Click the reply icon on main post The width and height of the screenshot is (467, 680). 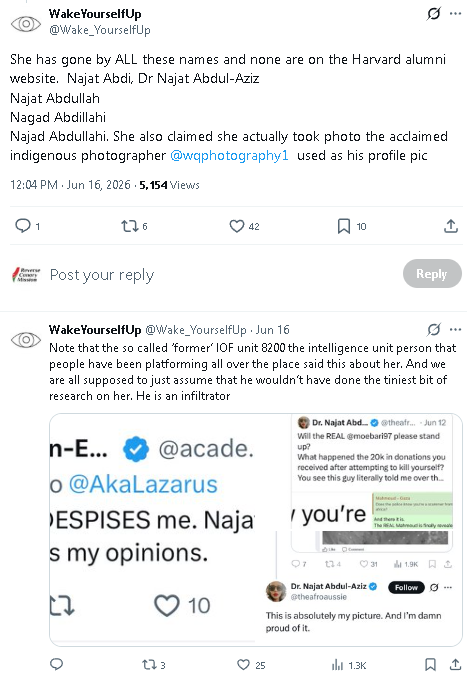[x=23, y=226]
